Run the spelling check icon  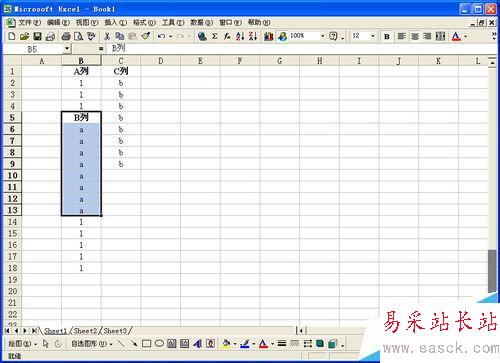[x=91, y=36]
